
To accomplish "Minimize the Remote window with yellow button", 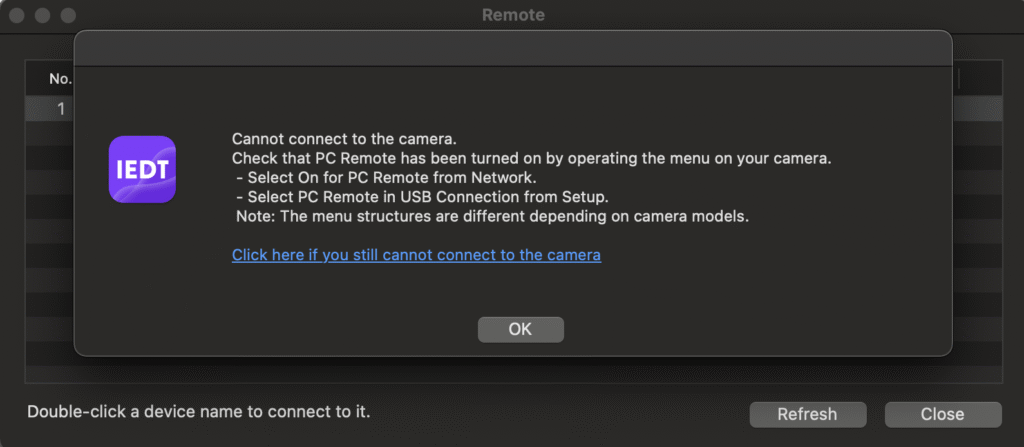I will 42,15.
